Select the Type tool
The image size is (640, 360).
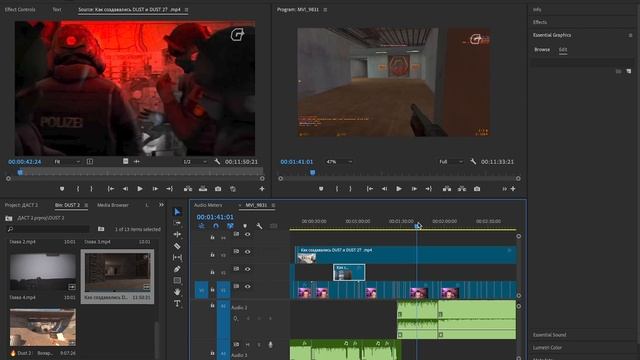click(x=177, y=303)
